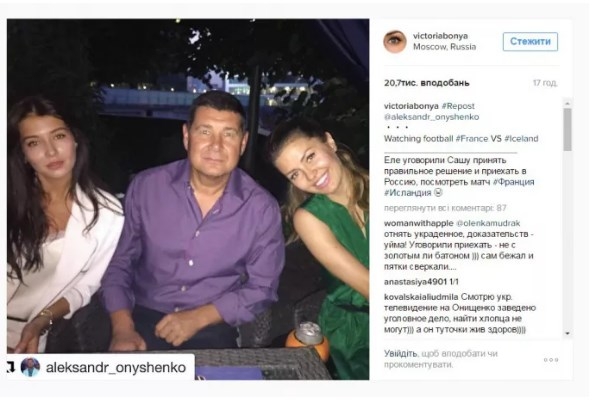Screen dimensions: 604x402
Task: Follow with the Стежити button
Action: point(530,42)
